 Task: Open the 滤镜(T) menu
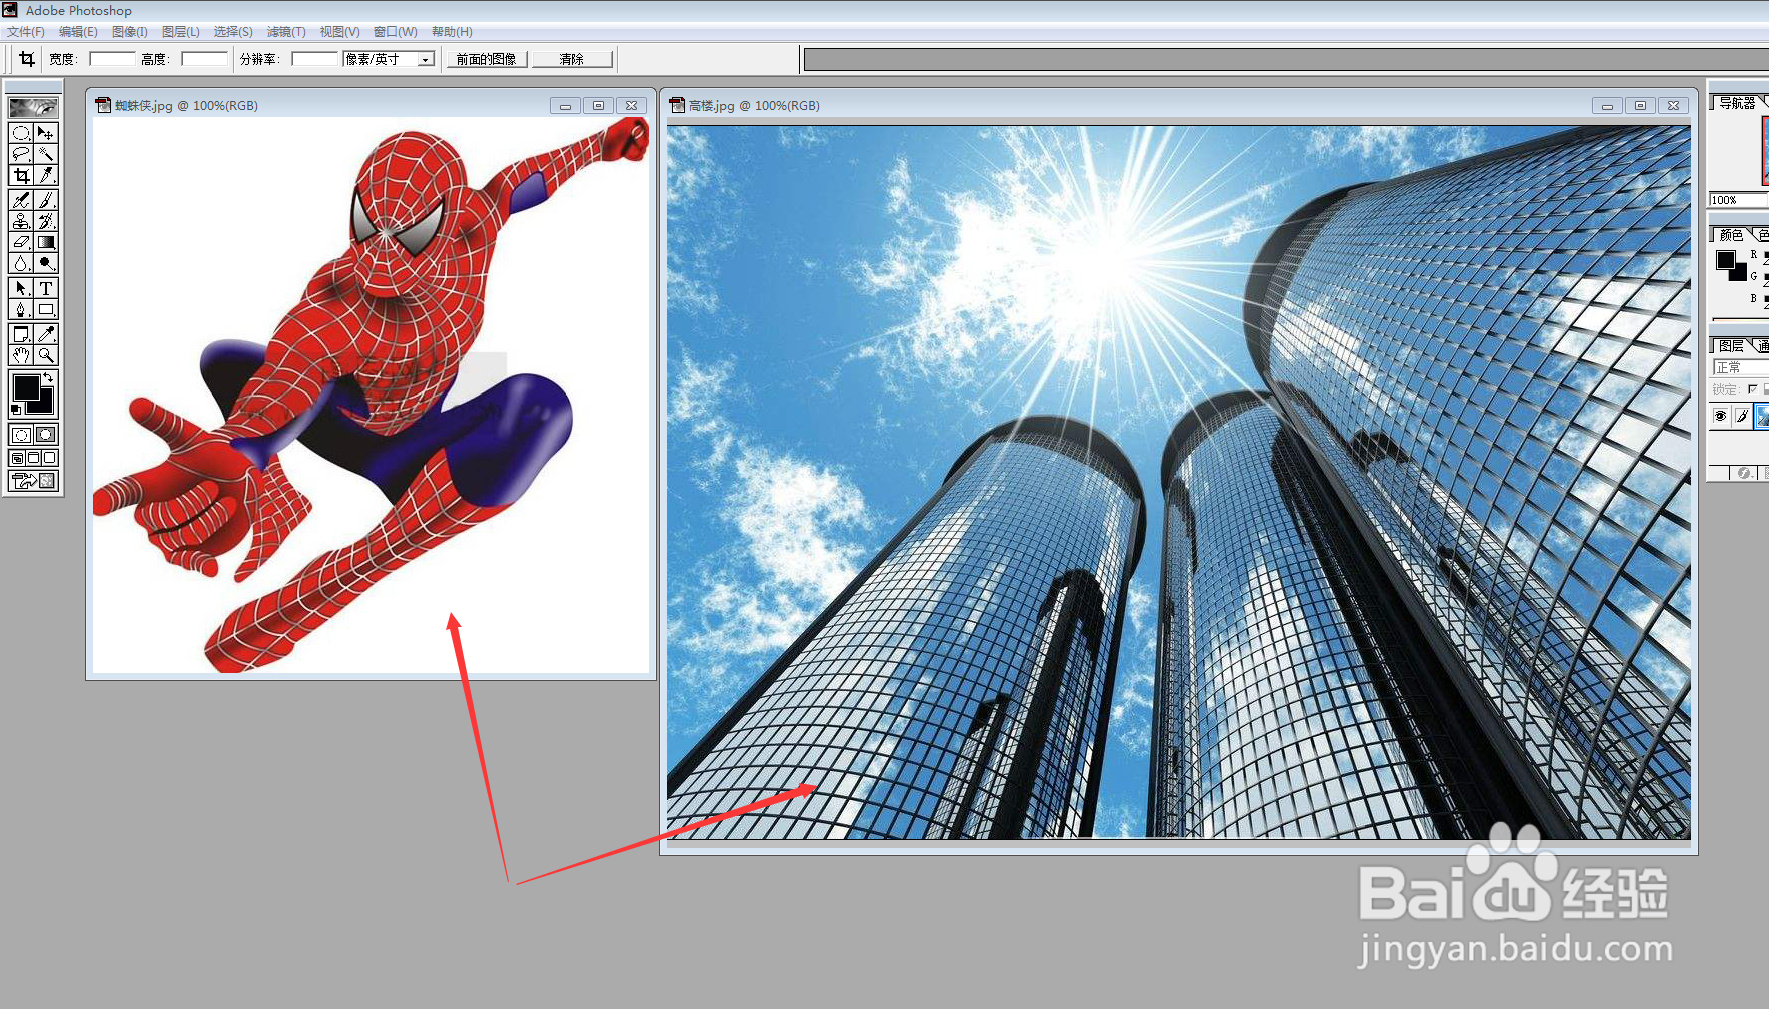pyautogui.click(x=286, y=32)
